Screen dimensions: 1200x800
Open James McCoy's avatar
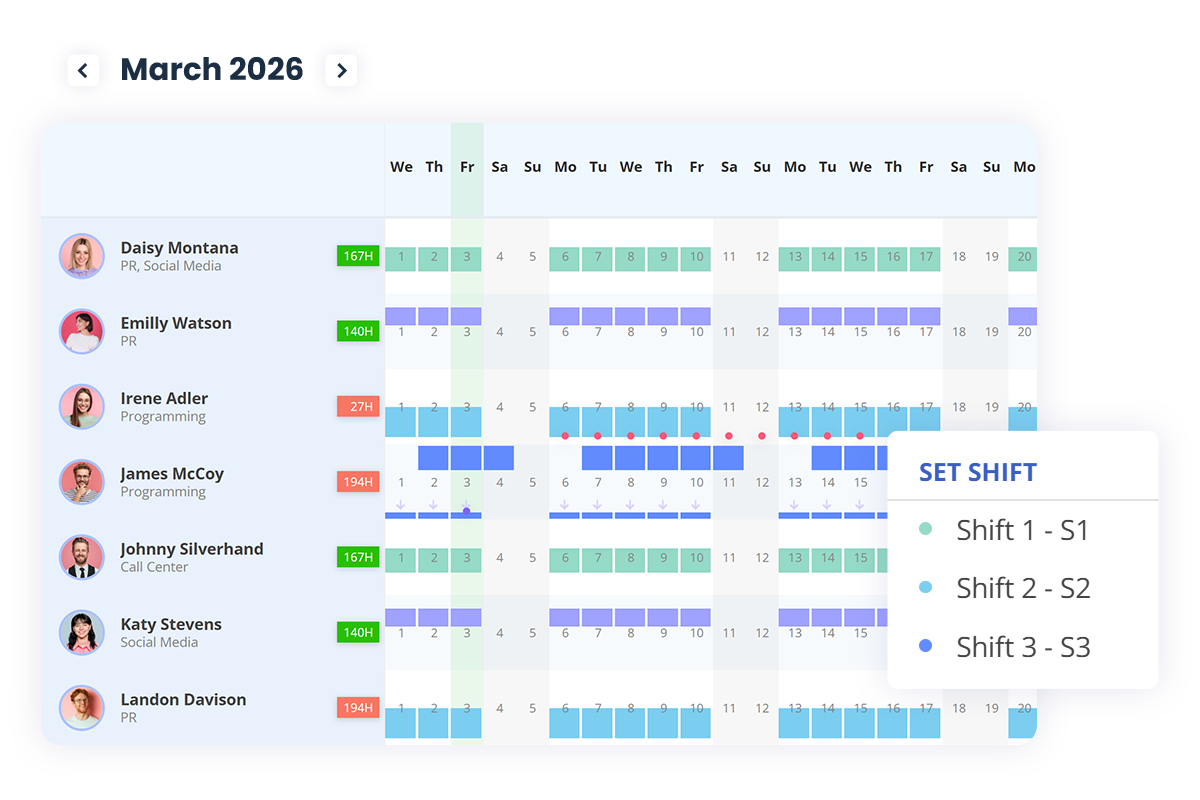coord(81,482)
